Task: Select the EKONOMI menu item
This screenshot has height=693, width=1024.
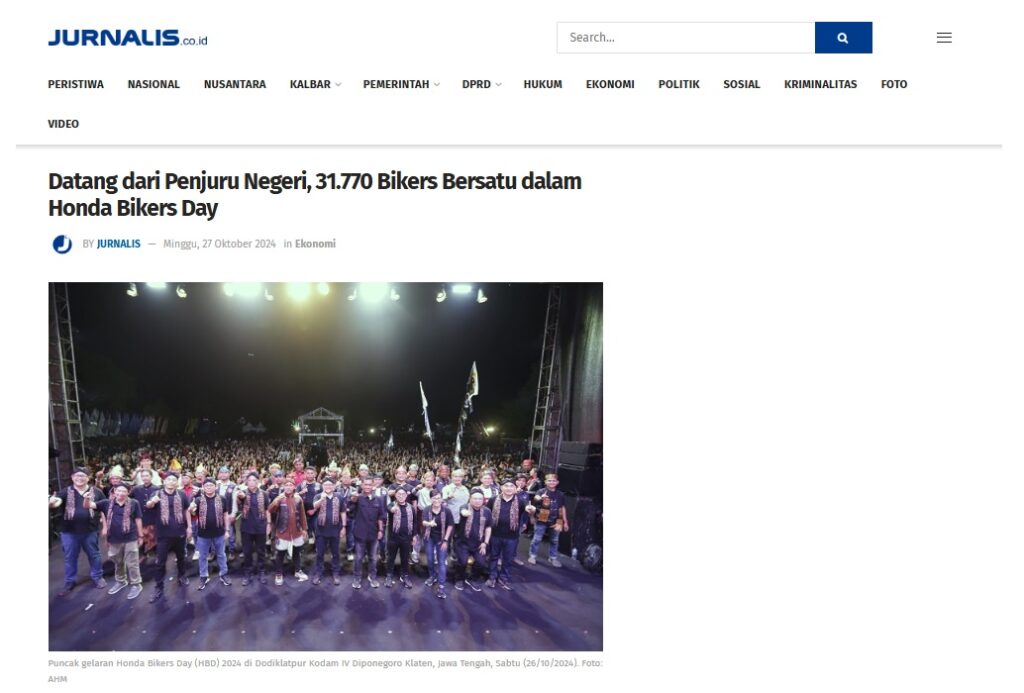Action: tap(610, 84)
